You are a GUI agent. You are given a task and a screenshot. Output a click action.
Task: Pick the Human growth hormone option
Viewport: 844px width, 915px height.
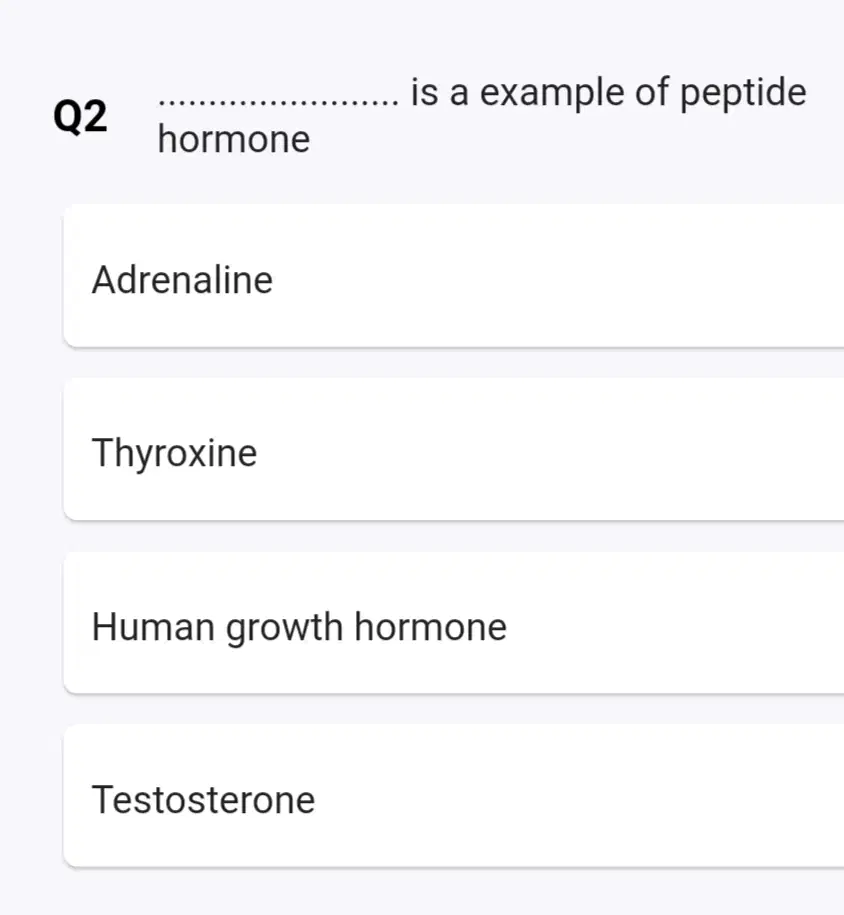coord(454,623)
